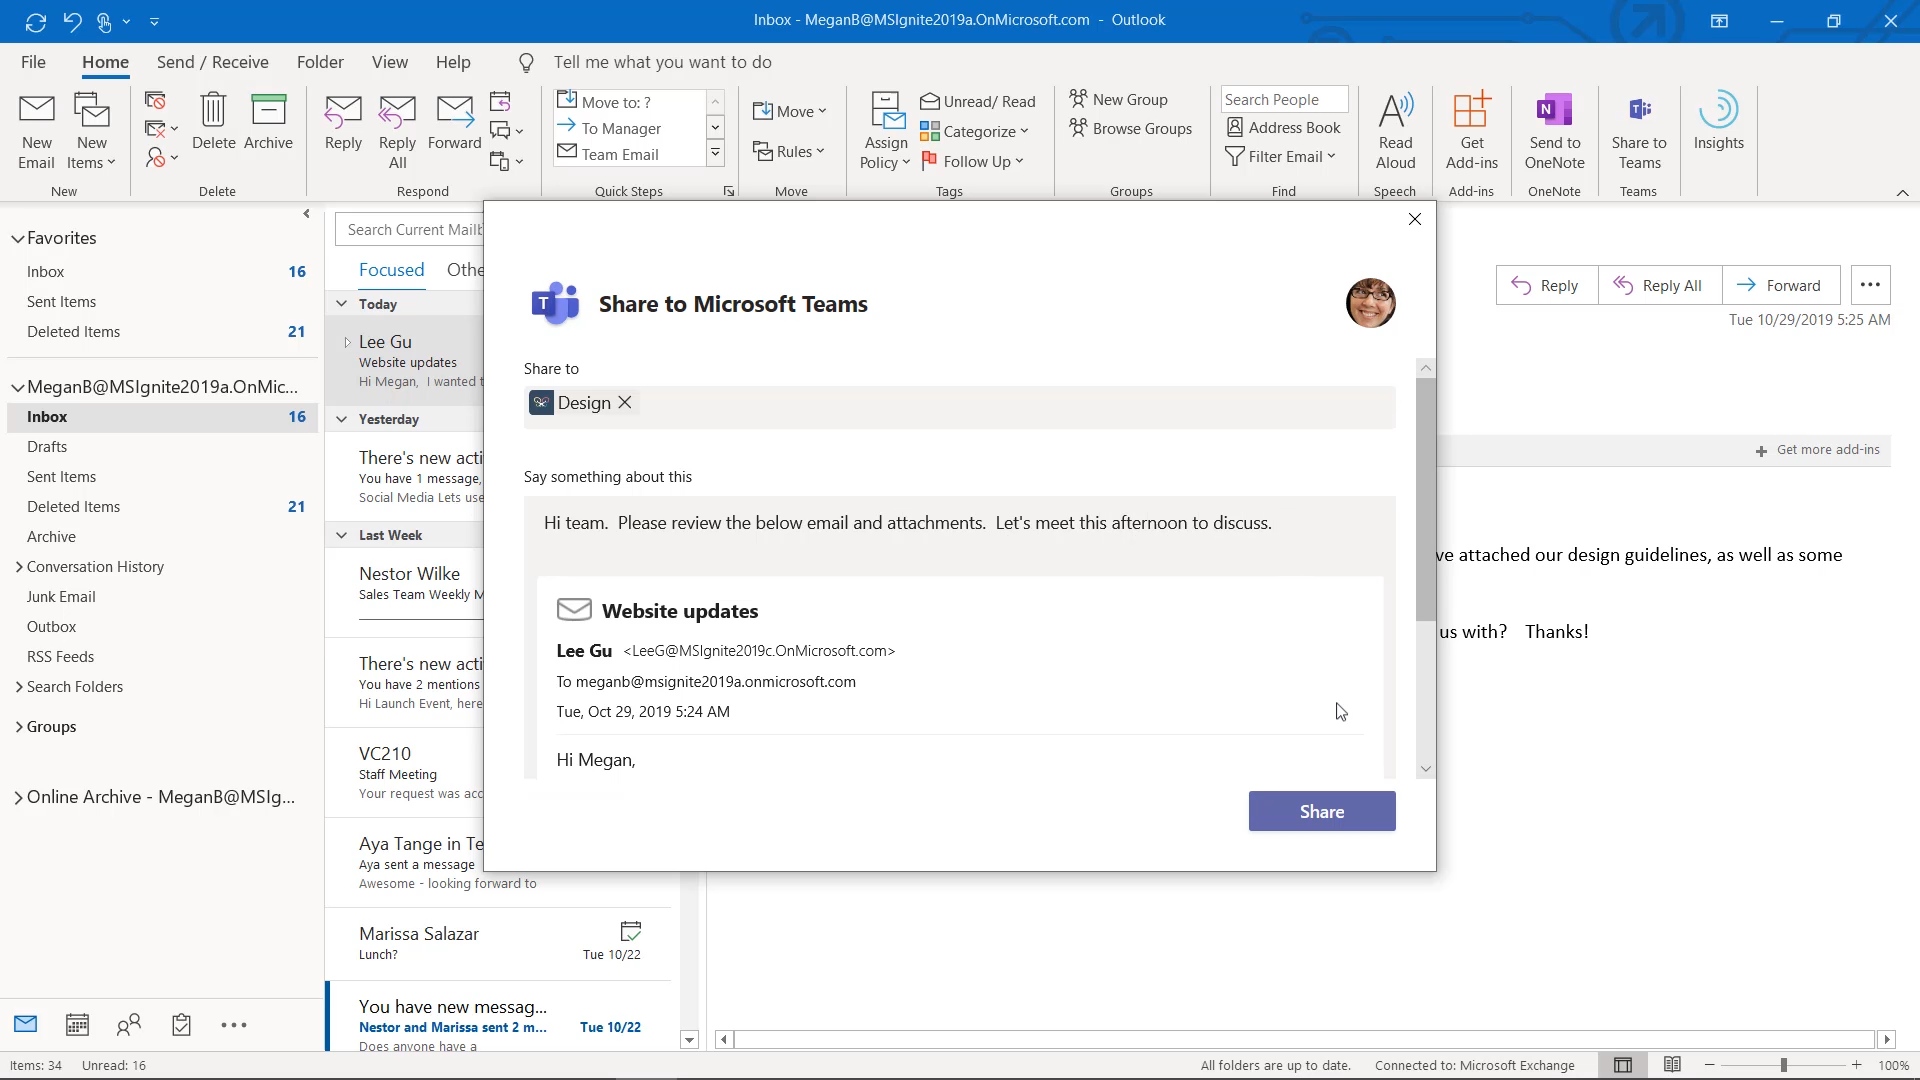This screenshot has width=1920, height=1080.
Task: Click Reply All button in reading pane
Action: tap(1660, 285)
